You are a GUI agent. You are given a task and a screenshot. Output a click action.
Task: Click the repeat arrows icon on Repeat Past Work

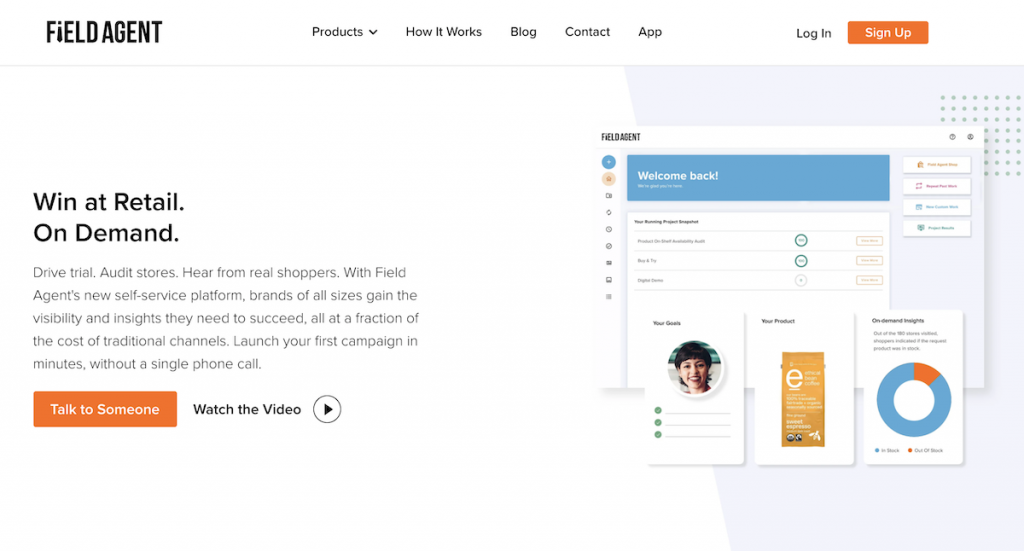919,186
